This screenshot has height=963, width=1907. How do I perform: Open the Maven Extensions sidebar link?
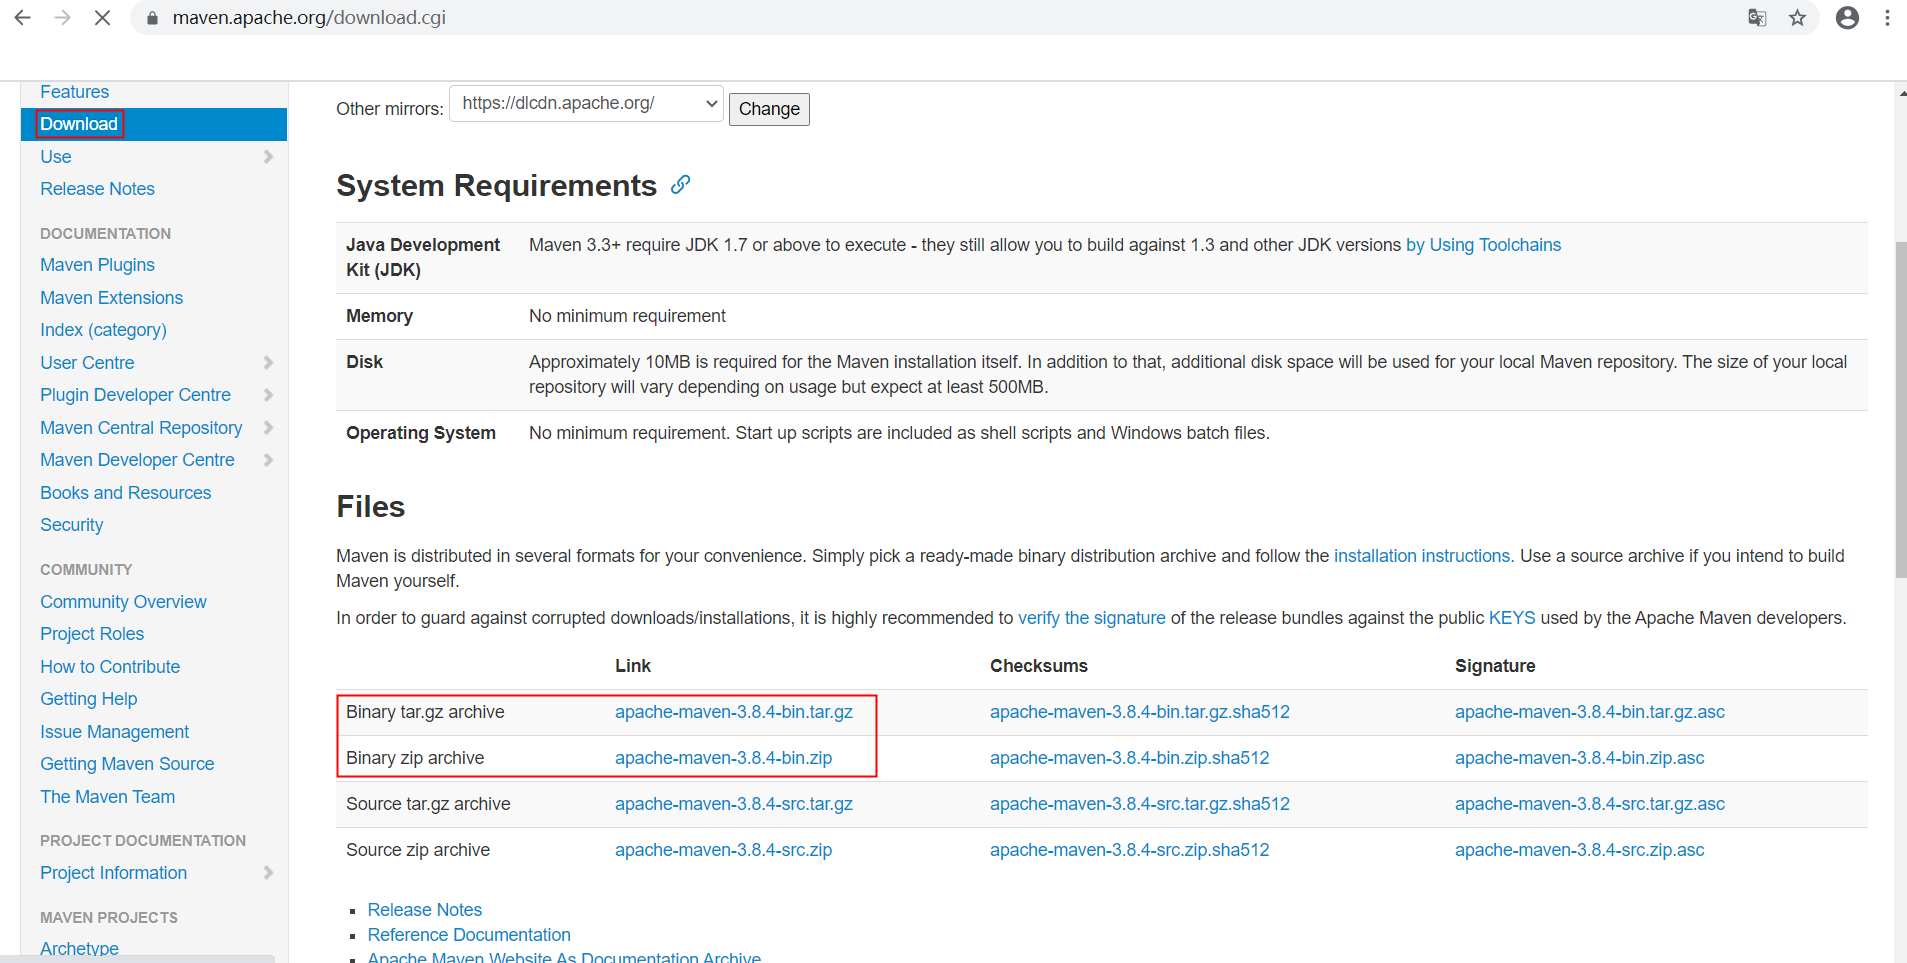pyautogui.click(x=111, y=298)
